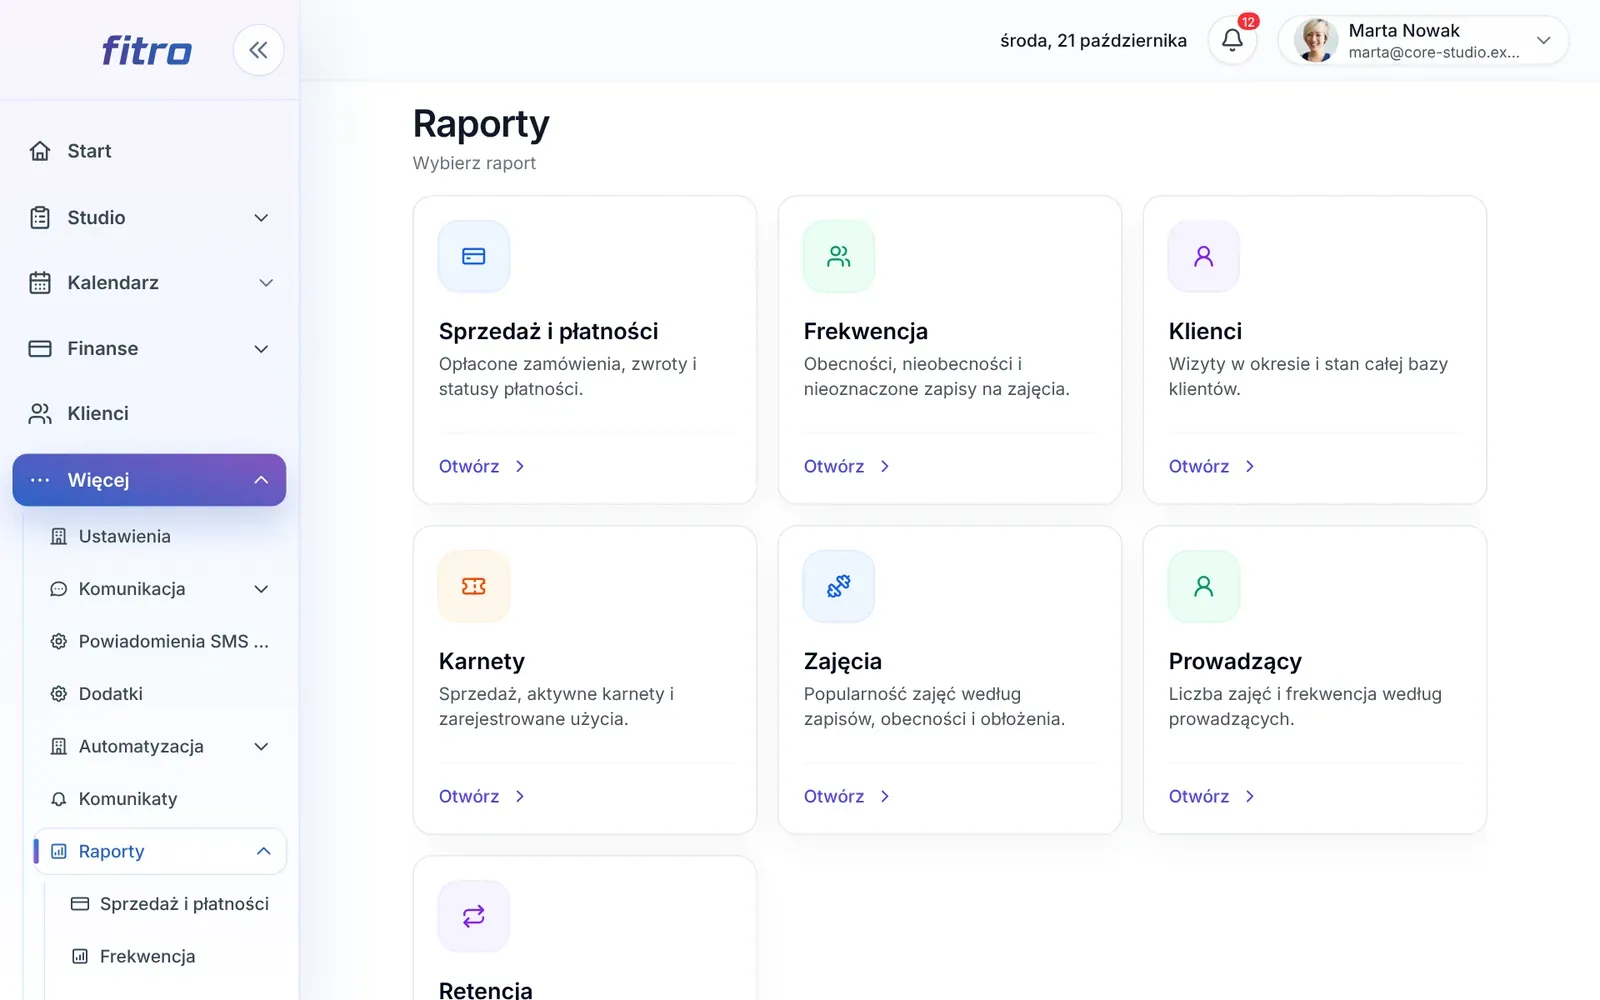Click the home icon next to Start
The height and width of the screenshot is (1000, 1600).
pyautogui.click(x=40, y=151)
